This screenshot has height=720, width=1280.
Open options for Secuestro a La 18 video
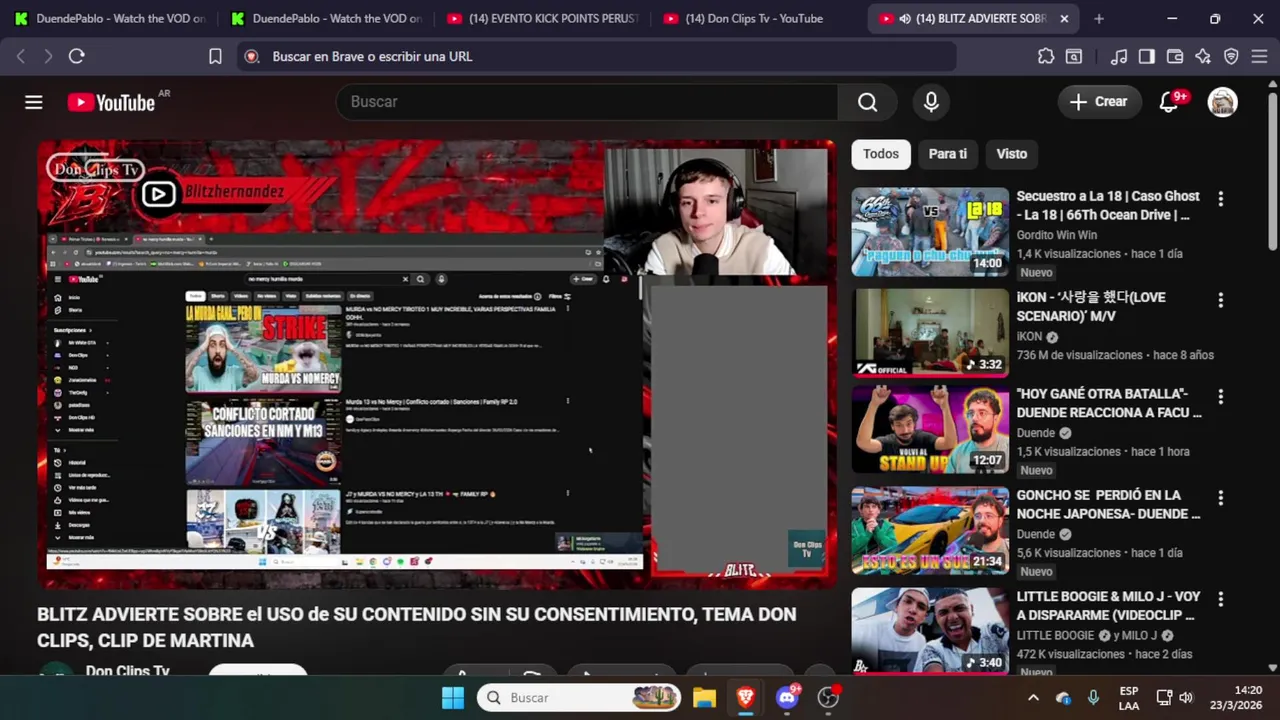pyautogui.click(x=1220, y=199)
